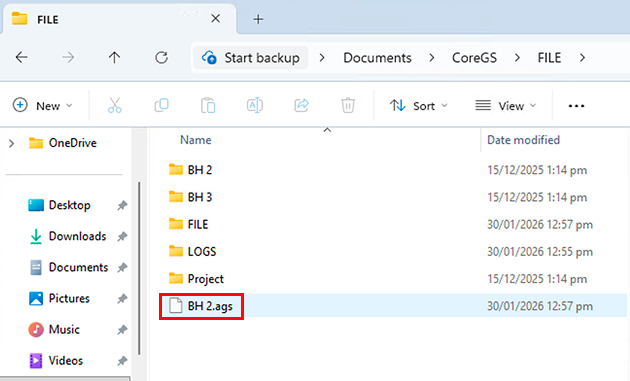
Task: Select the Project folder
Action: click(196, 279)
